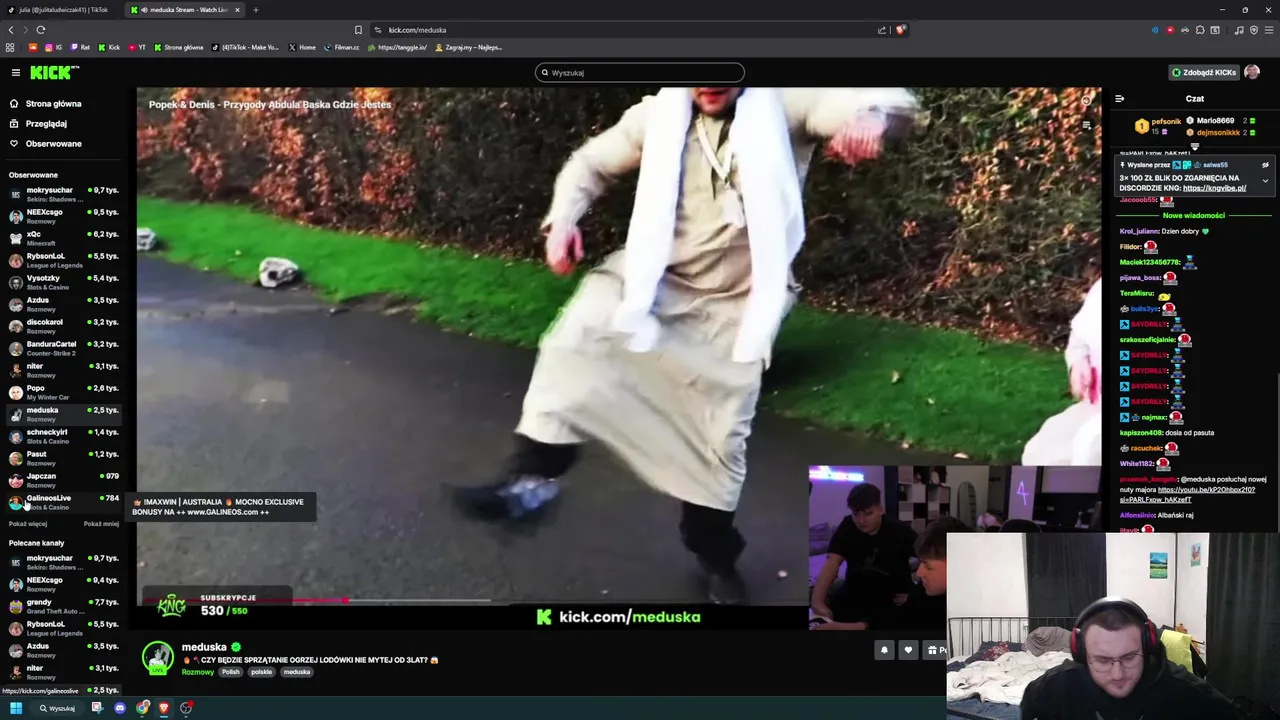Open Vysotzky channel in followed list
This screenshot has height=720, width=1280.
(x=64, y=282)
